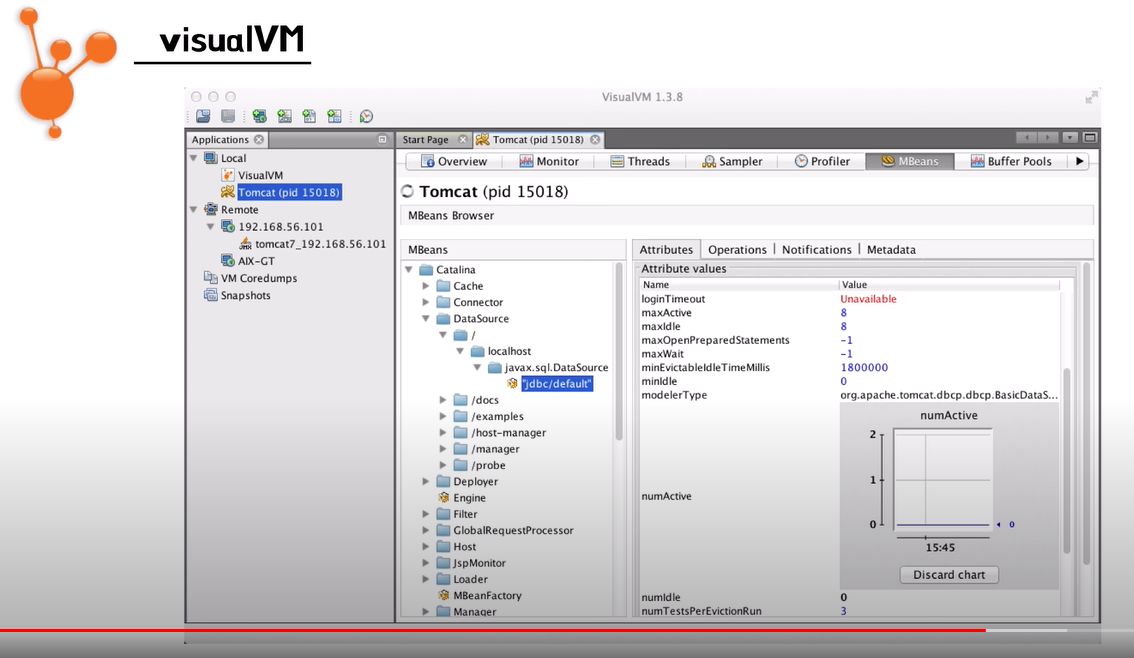Click the maxActive value 8

(x=843, y=313)
